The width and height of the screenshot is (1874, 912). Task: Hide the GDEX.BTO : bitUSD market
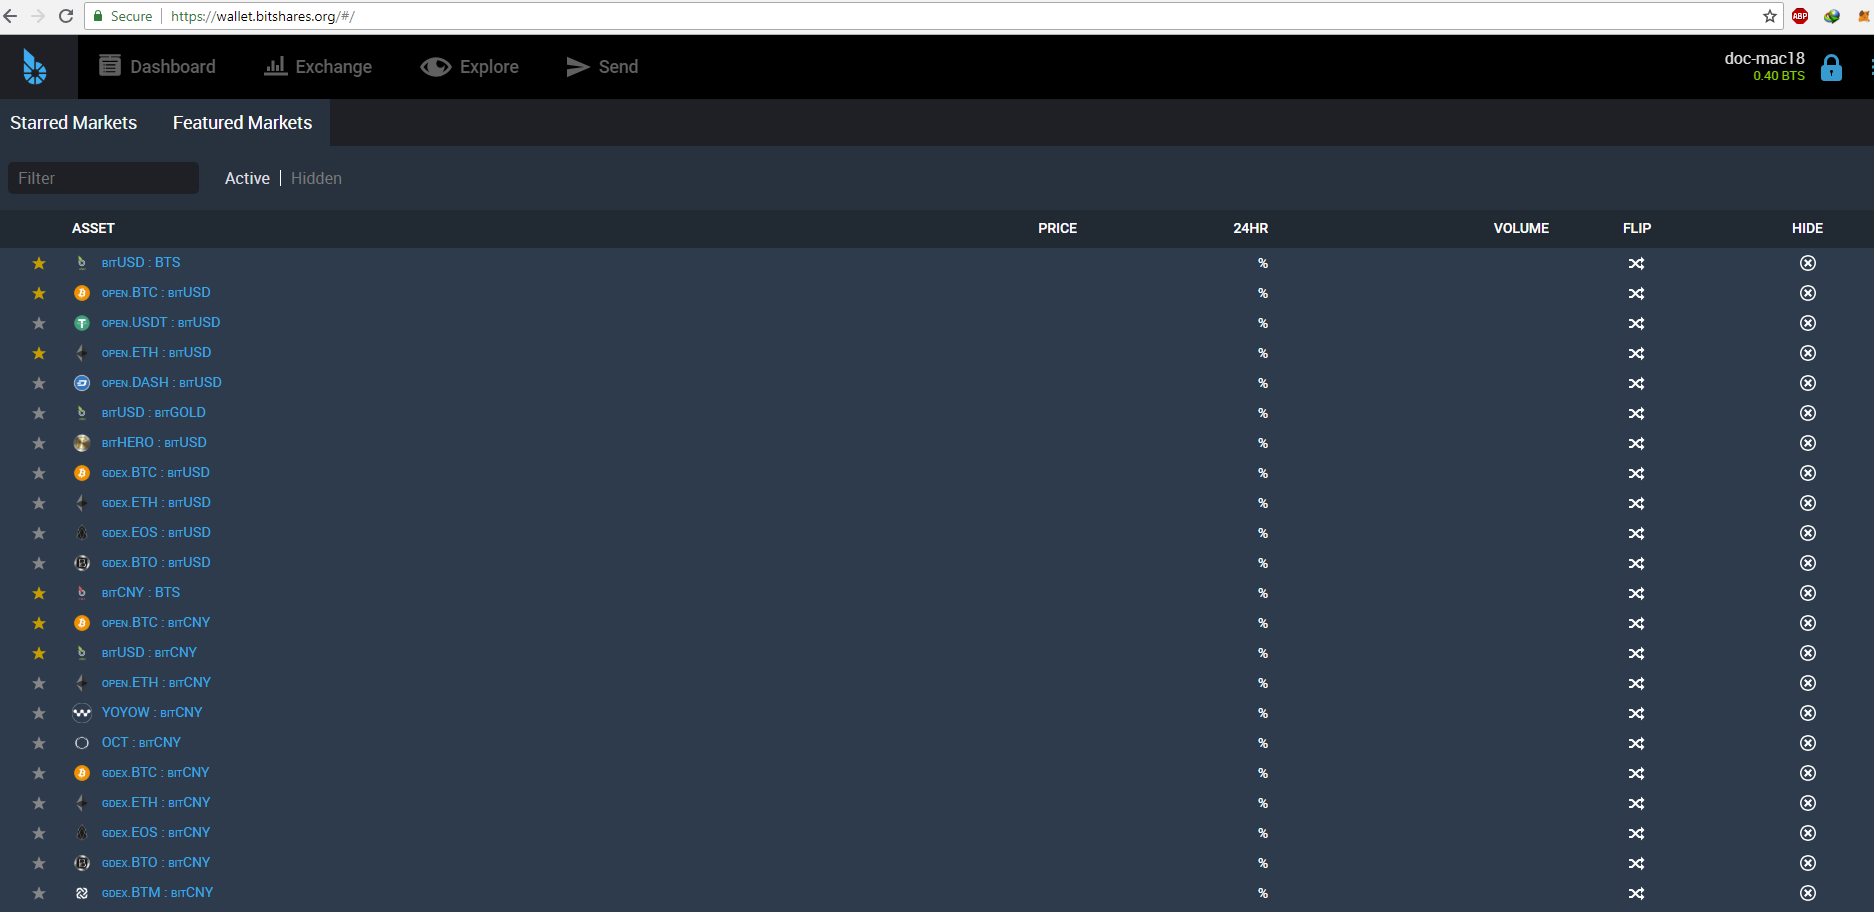tap(1808, 563)
